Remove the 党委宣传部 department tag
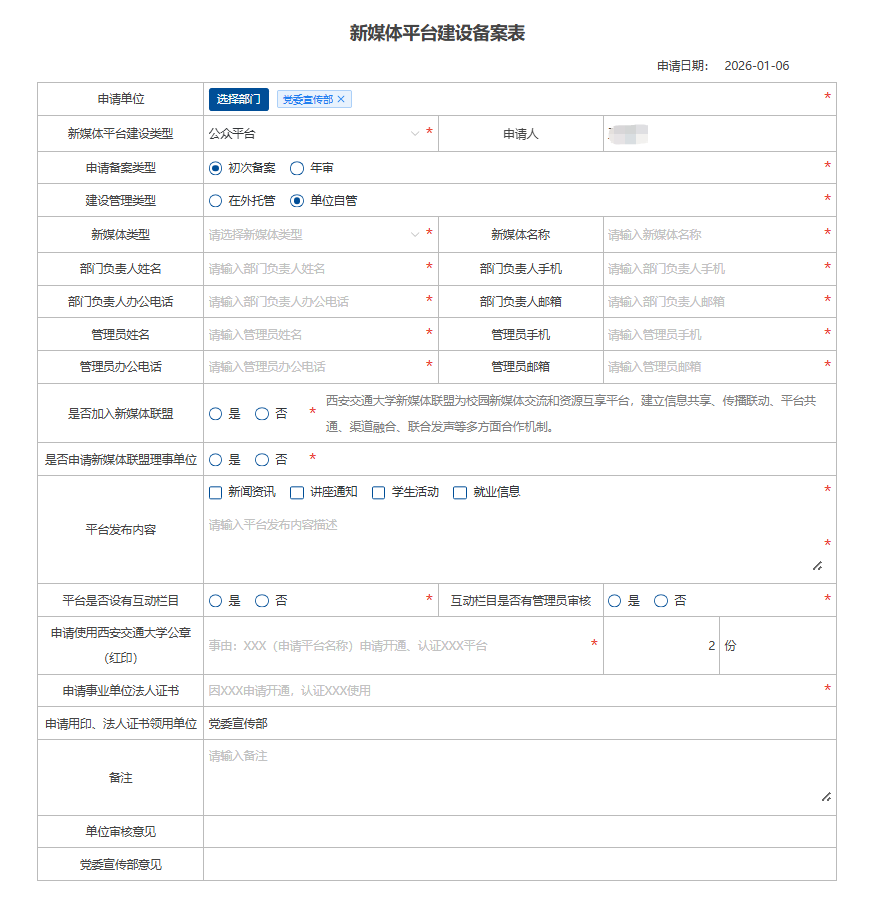Viewport: 884px width, 898px height. pos(341,99)
